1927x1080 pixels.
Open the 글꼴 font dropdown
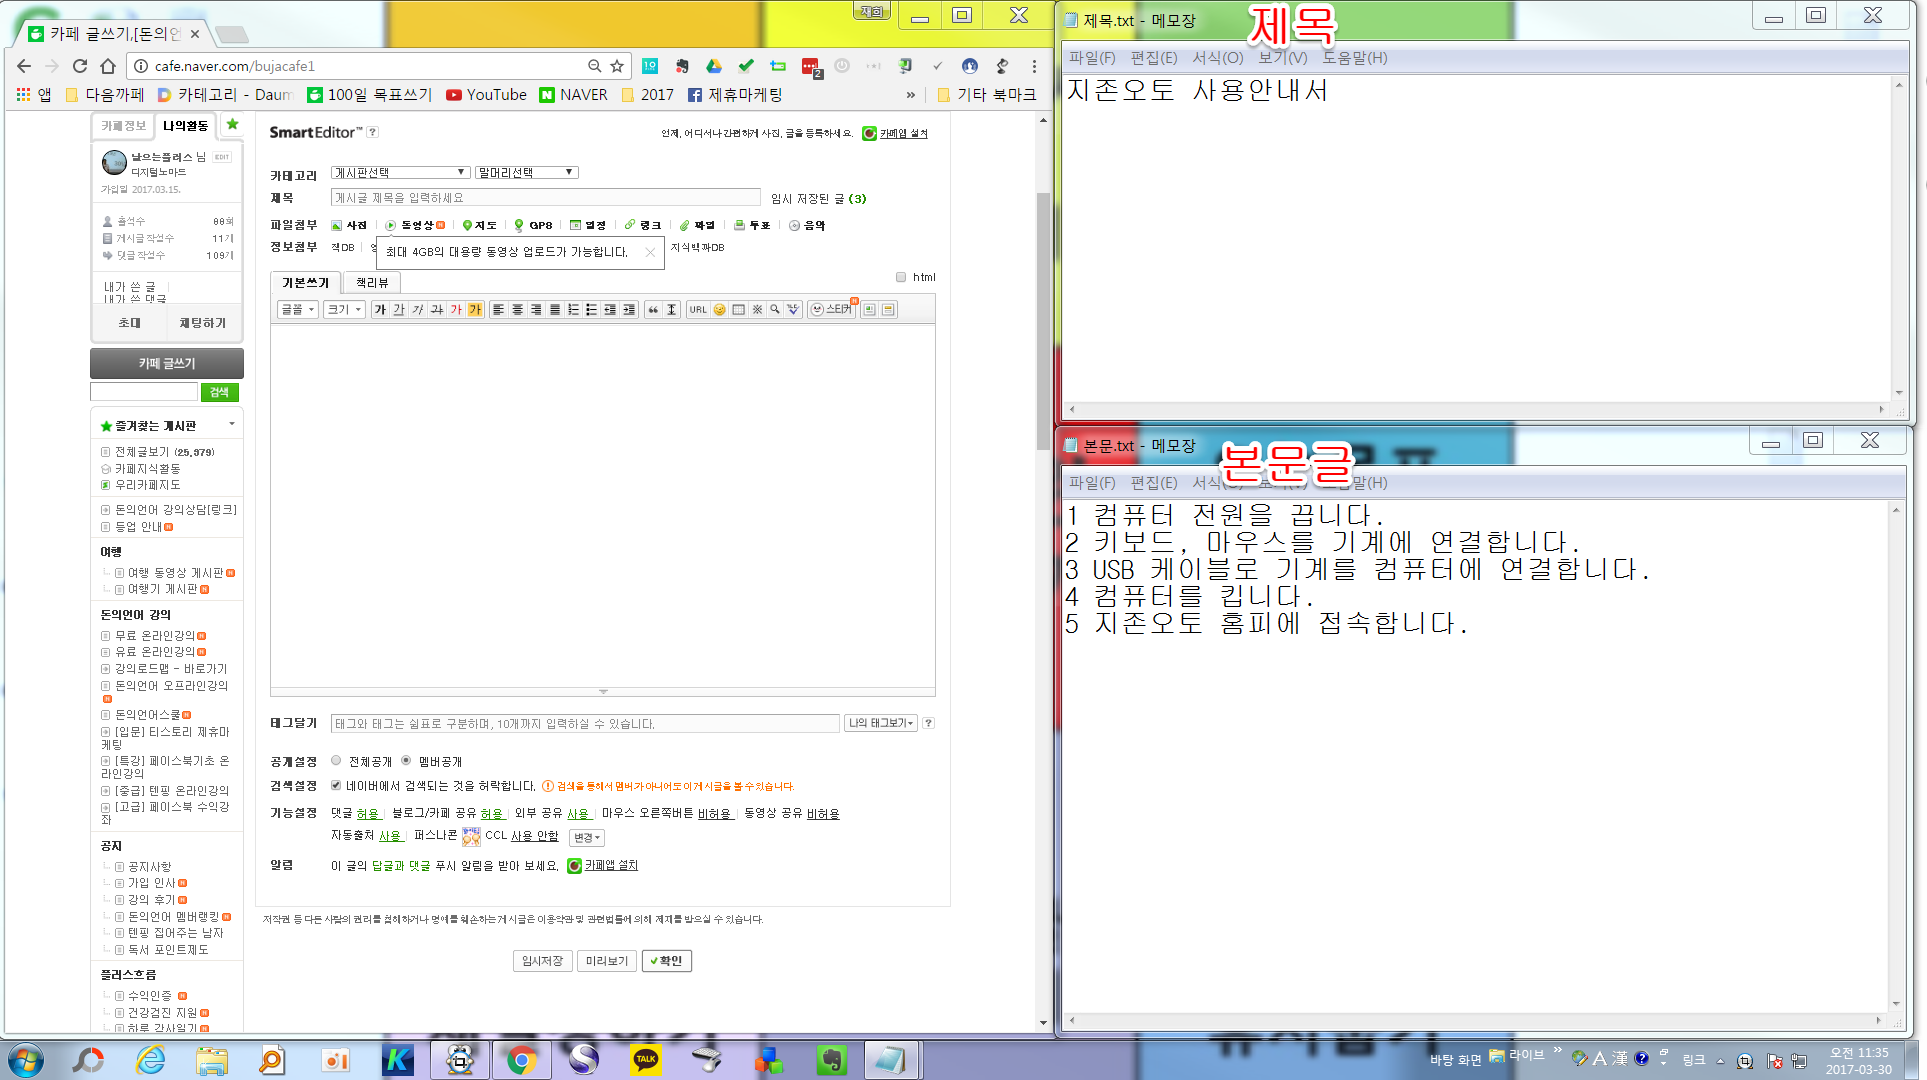[297, 310]
